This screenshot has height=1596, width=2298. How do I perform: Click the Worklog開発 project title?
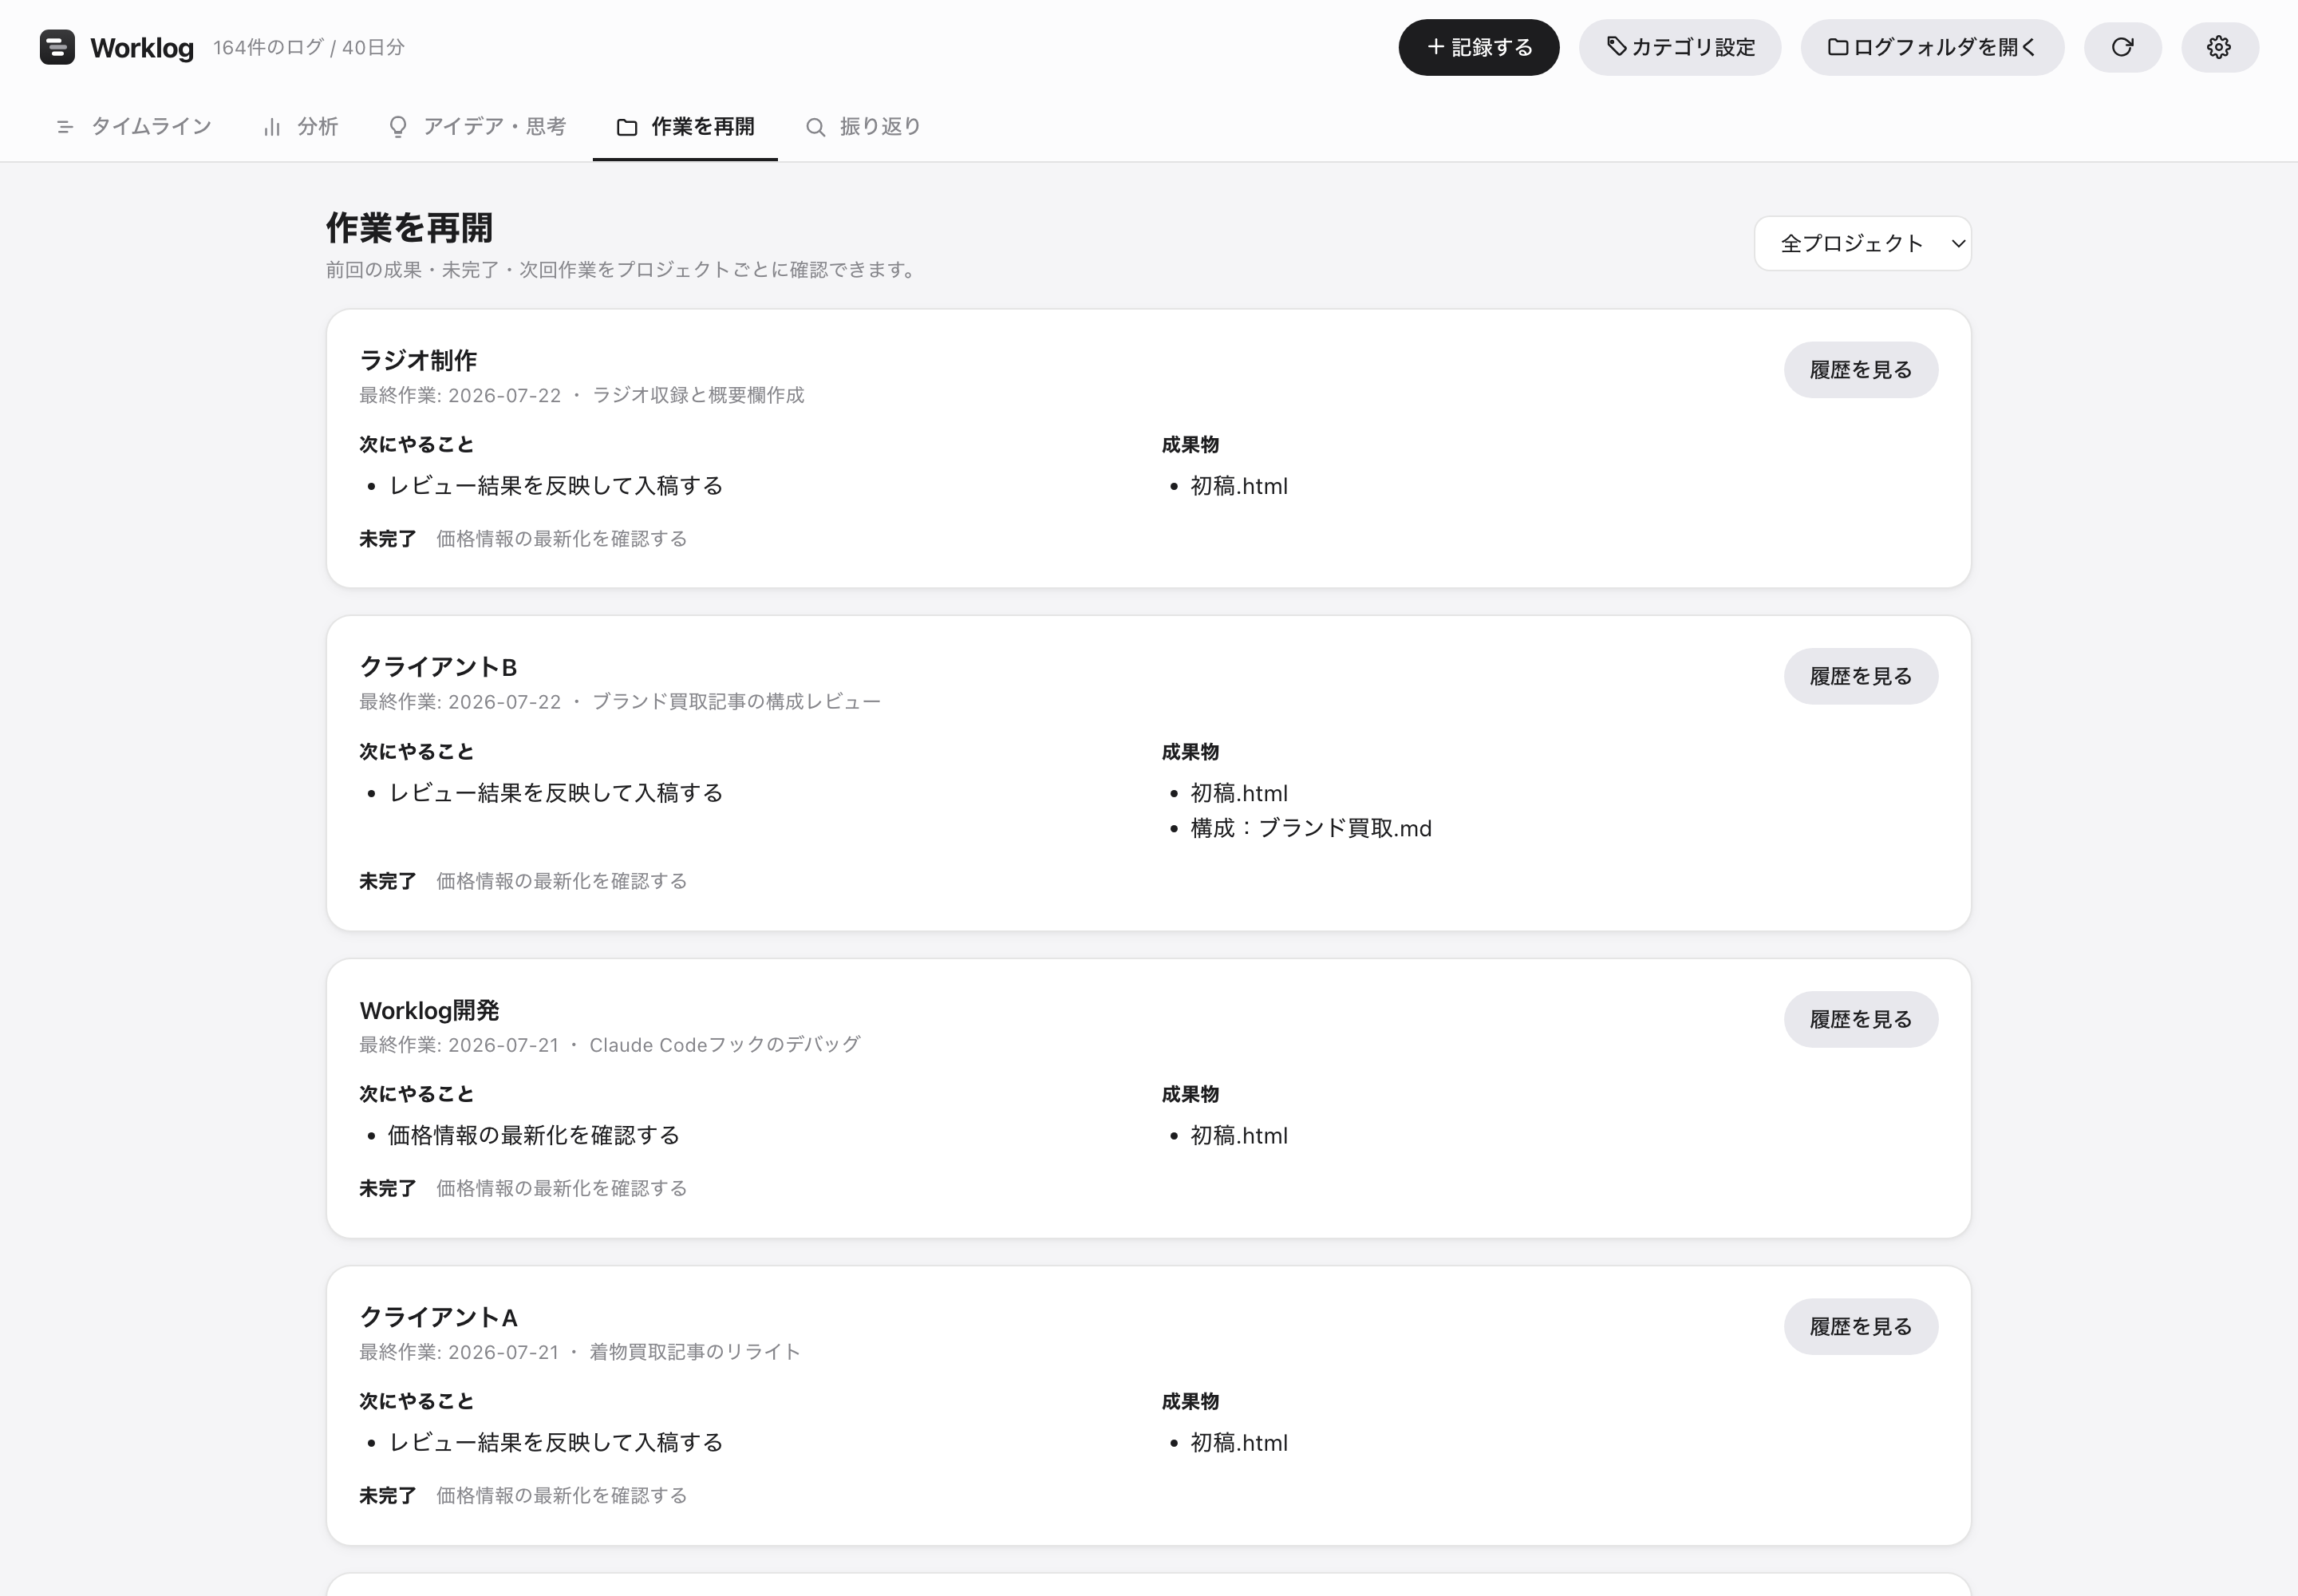point(429,1010)
